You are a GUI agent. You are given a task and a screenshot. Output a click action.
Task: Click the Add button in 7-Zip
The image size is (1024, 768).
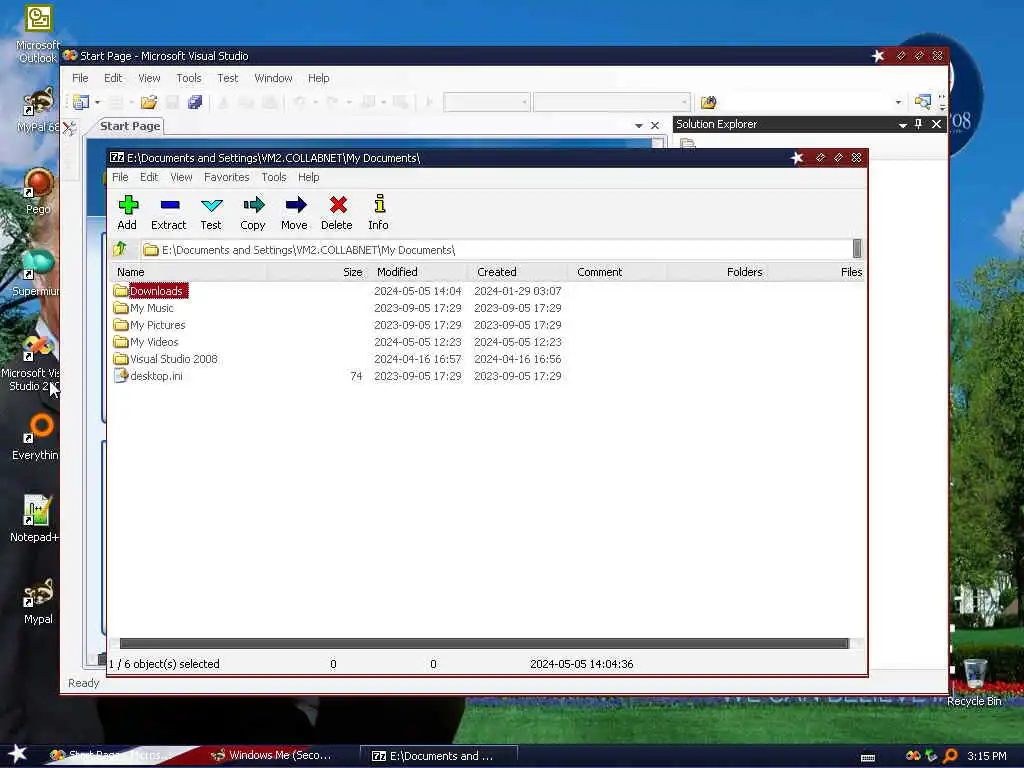pyautogui.click(x=127, y=212)
